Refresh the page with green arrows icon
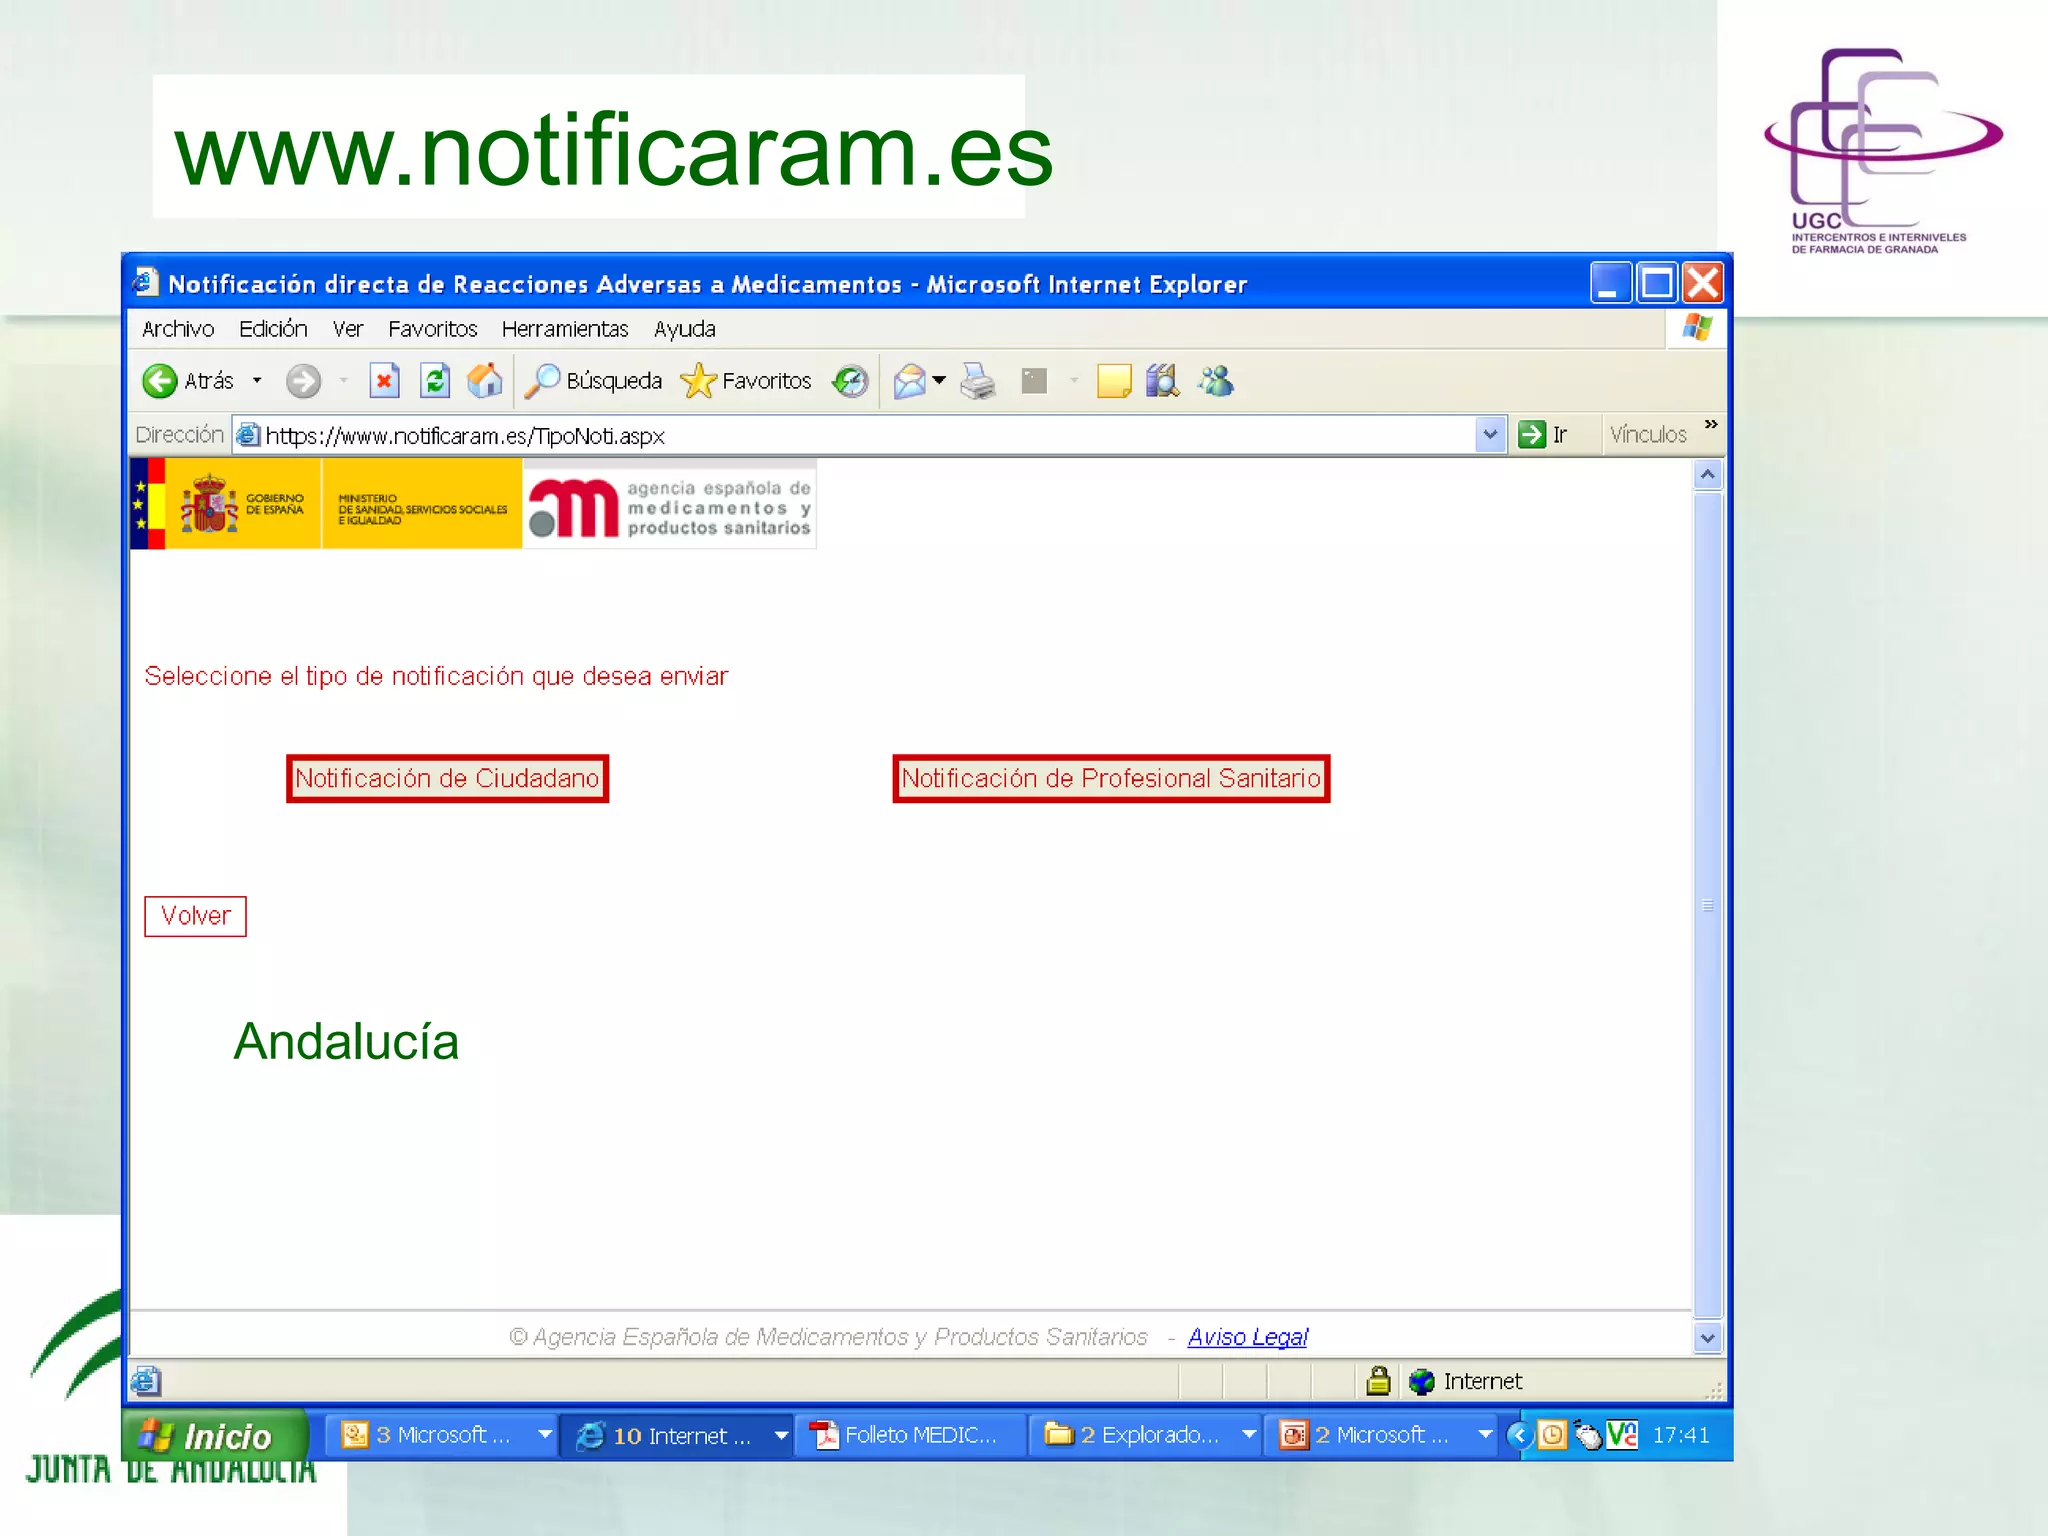The height and width of the screenshot is (1536, 2048). (x=434, y=381)
